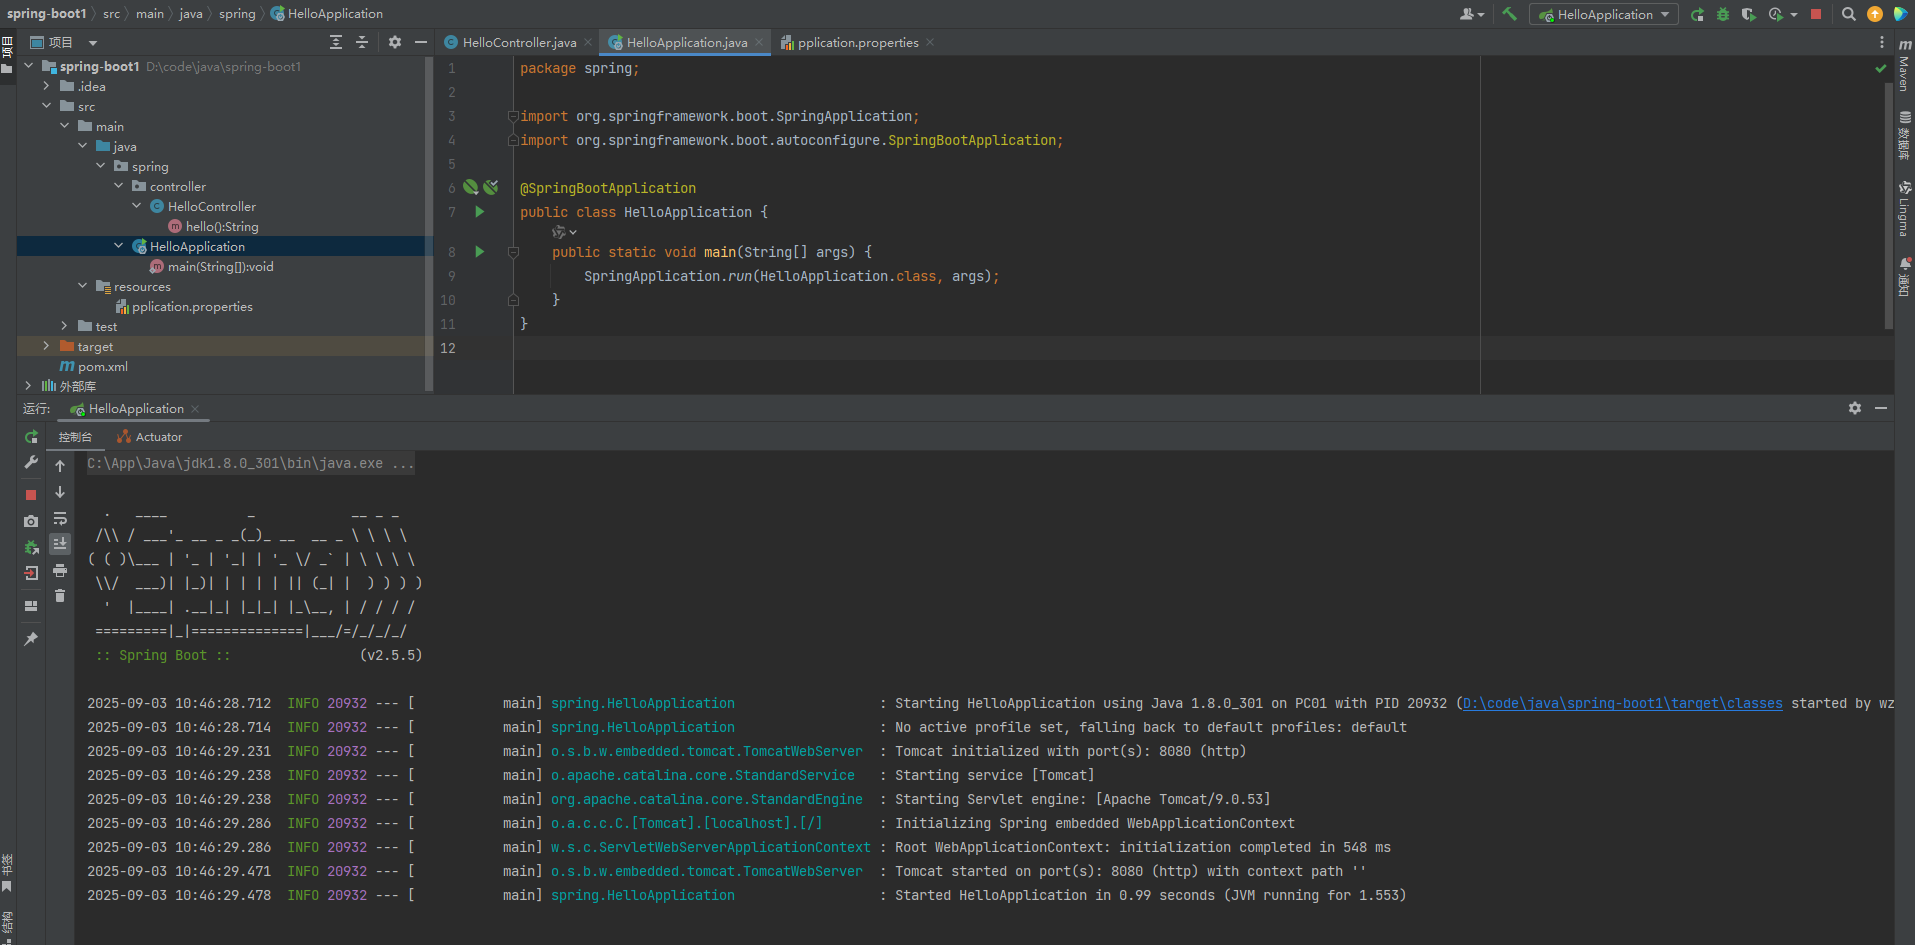Expand the external libraries (外部库) node
This screenshot has height=945, width=1915.
[28, 386]
